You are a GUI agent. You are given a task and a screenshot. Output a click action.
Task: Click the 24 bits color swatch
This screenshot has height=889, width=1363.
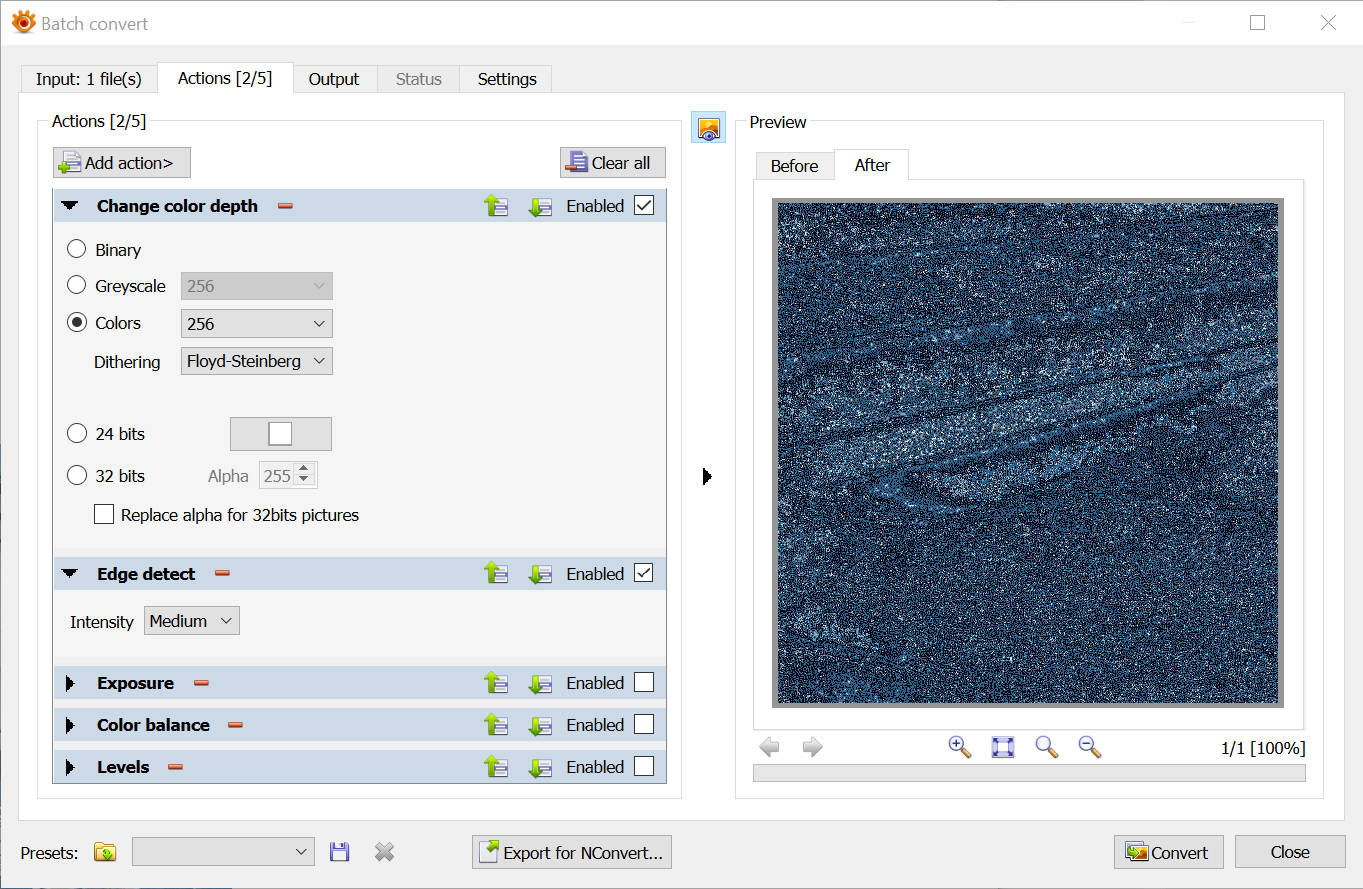click(x=280, y=434)
